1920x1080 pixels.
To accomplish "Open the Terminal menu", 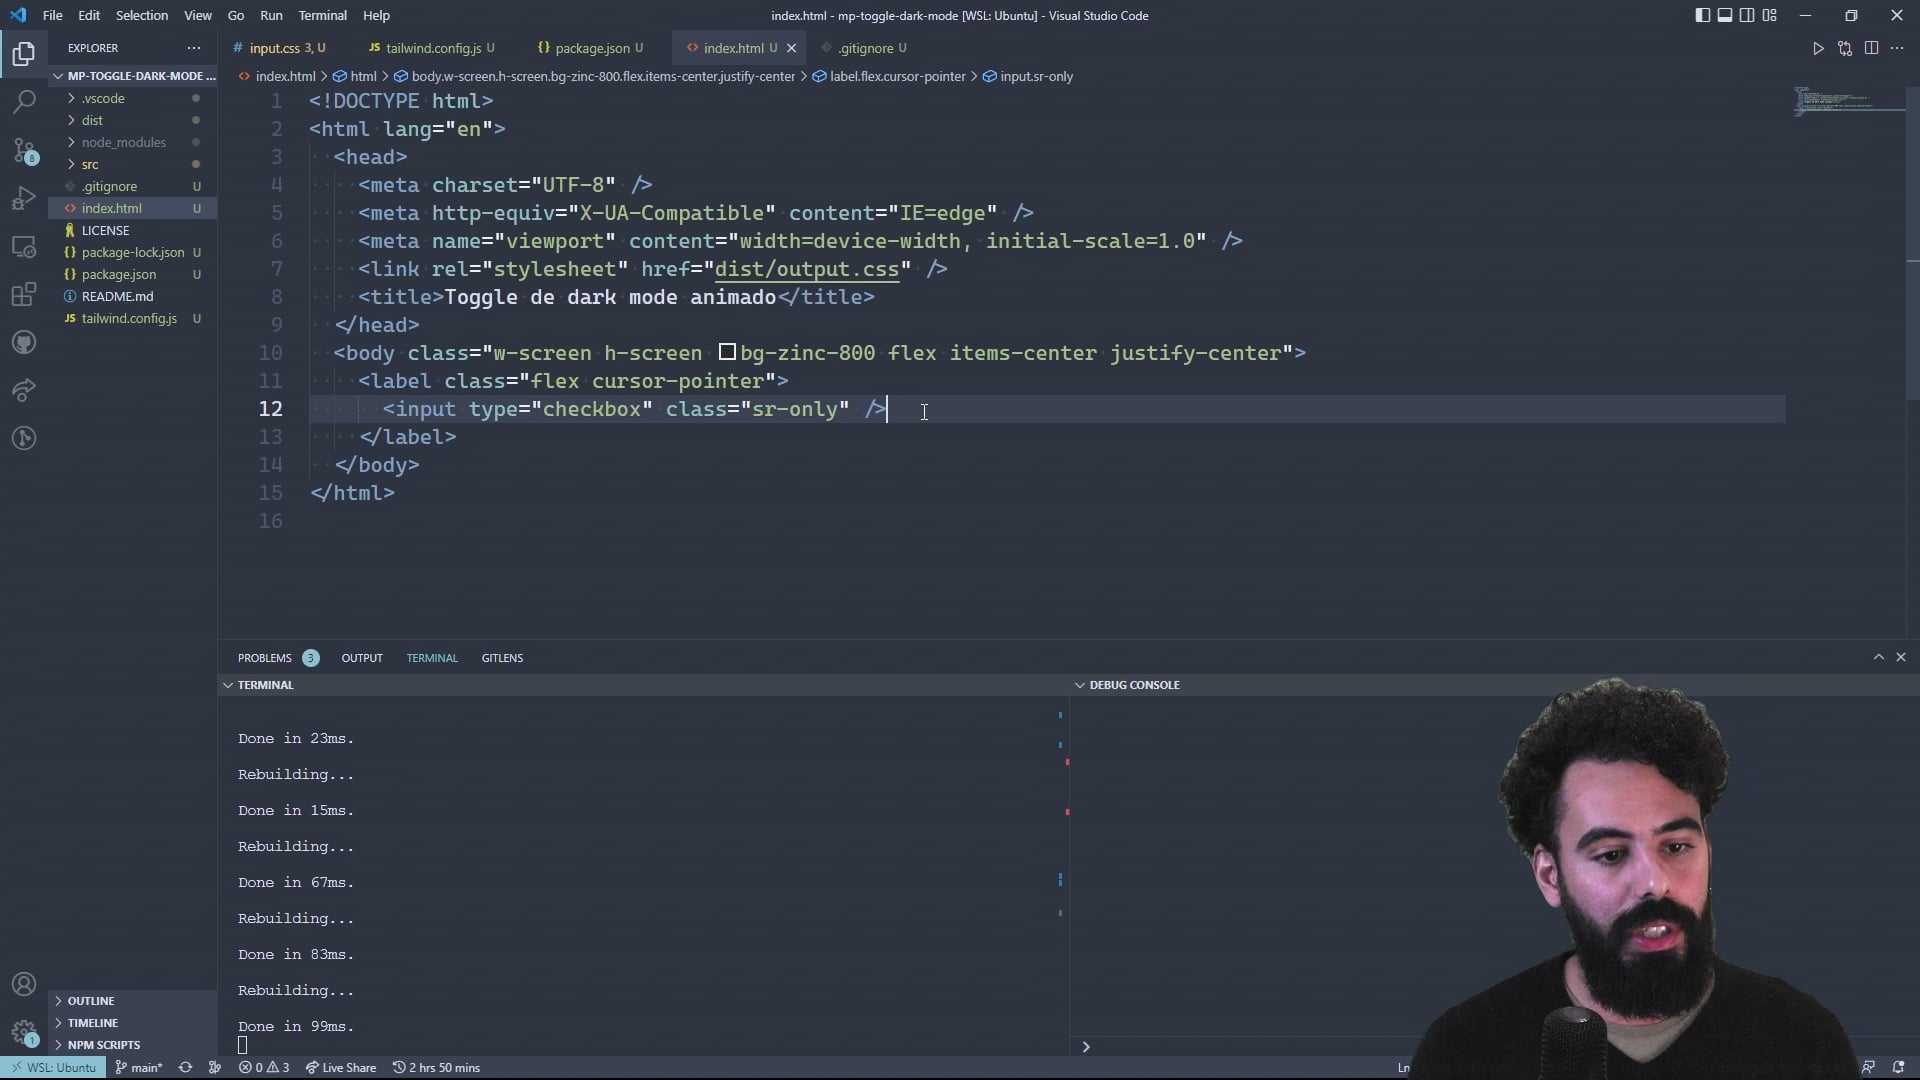I will 322,15.
